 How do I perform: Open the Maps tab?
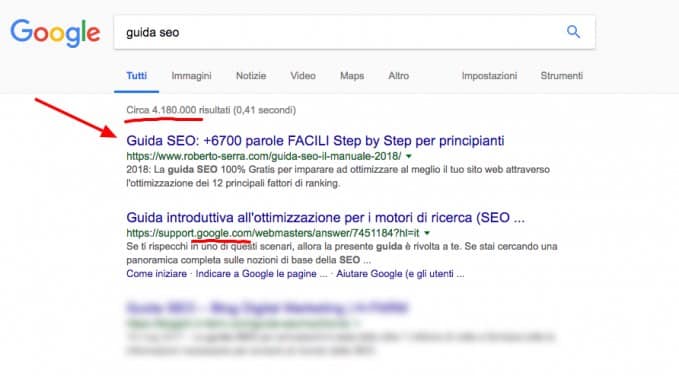[352, 76]
